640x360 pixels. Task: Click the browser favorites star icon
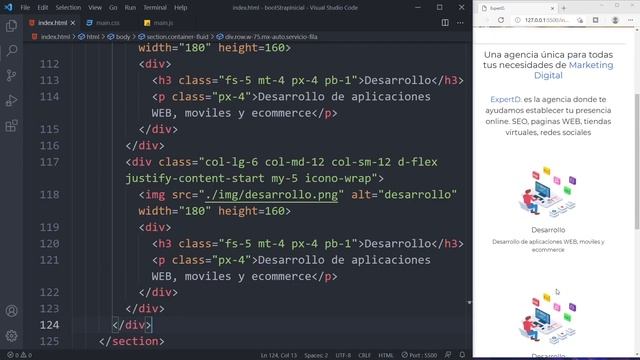pyautogui.click(x=580, y=20)
